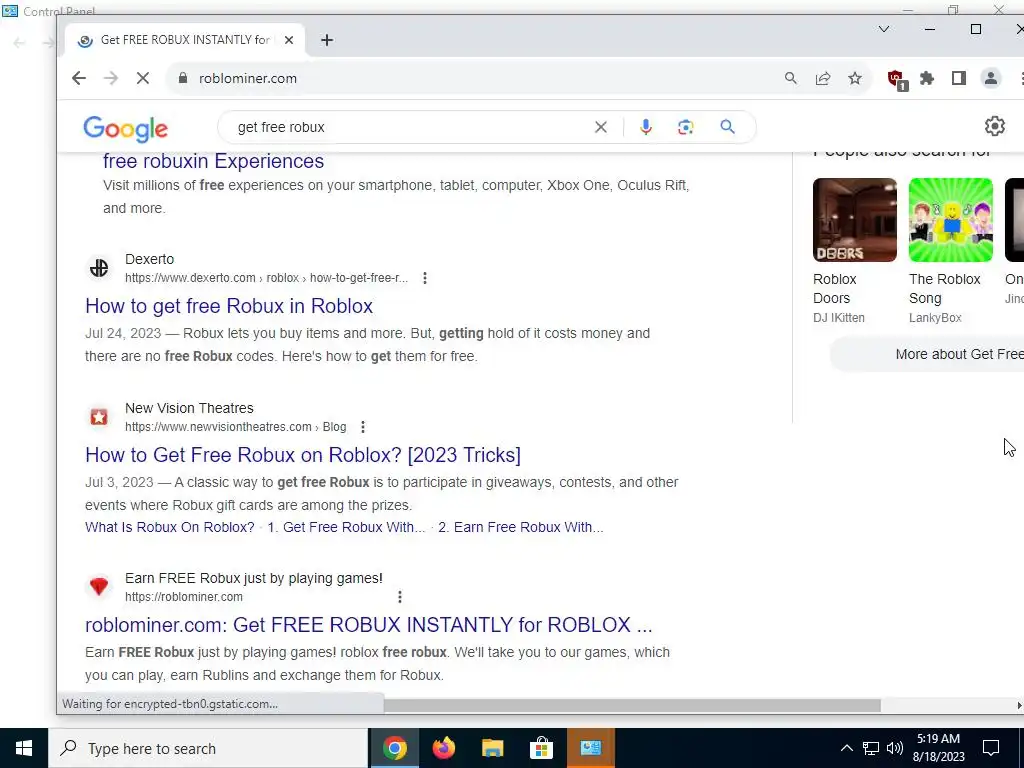Viewport: 1024px width, 768px height.
Task: Open uBlock Origin extension icon
Action: click(x=897, y=80)
